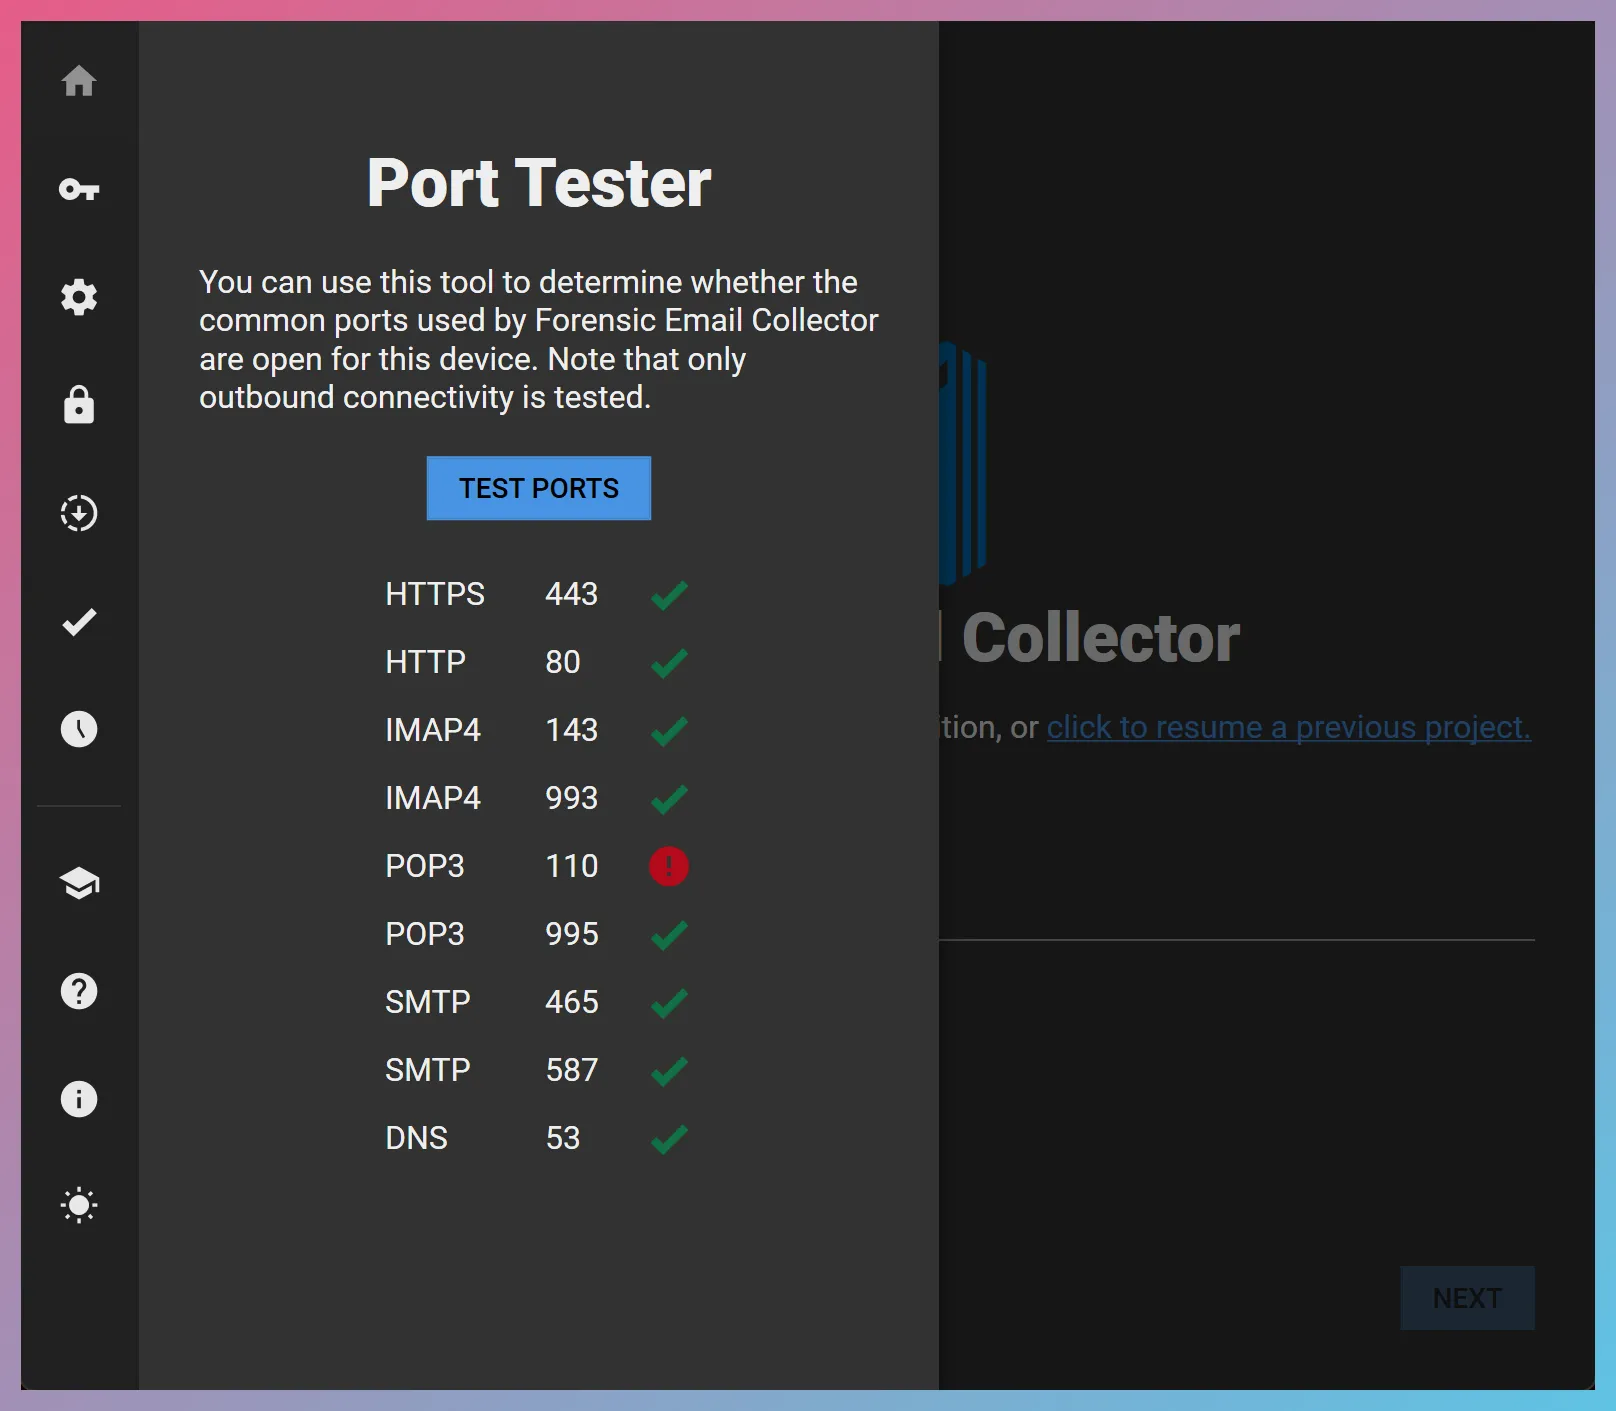Viewport: 1616px width, 1411px height.
Task: Open the license key section in sidebar
Action: click(x=79, y=190)
